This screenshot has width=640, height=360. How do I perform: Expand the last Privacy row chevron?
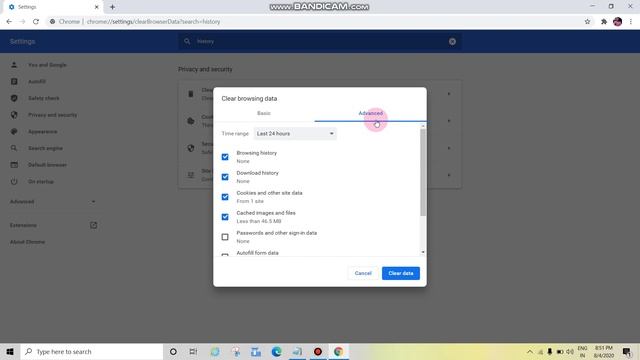pyautogui.click(x=449, y=175)
